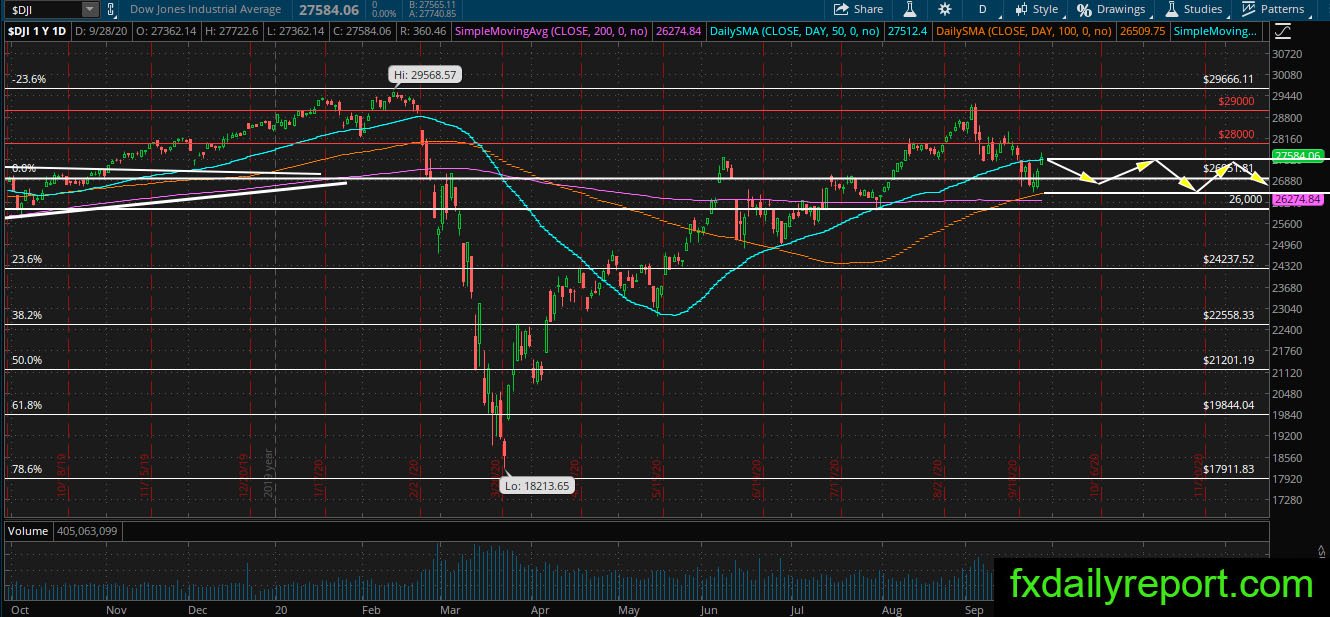1330x617 pixels.
Task: Open the Drawings menu
Action: click(x=1111, y=9)
